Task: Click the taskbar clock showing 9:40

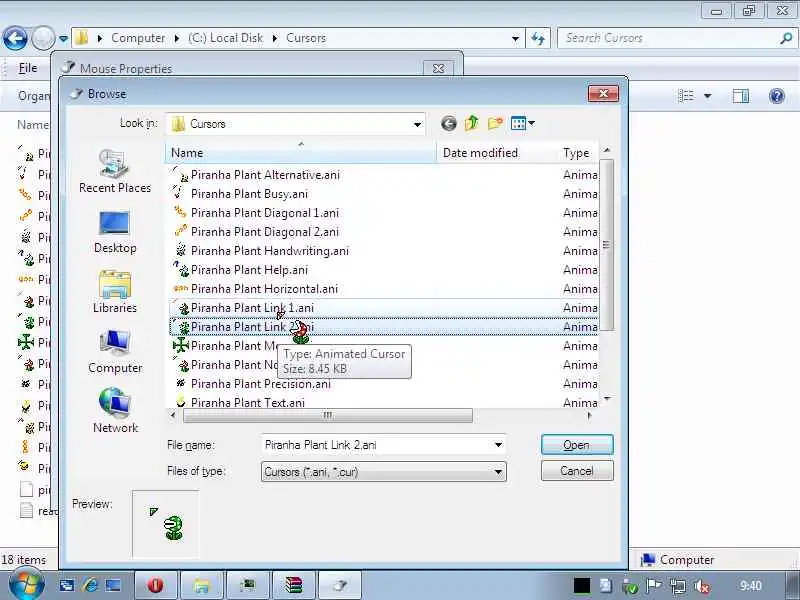Action: [750, 585]
